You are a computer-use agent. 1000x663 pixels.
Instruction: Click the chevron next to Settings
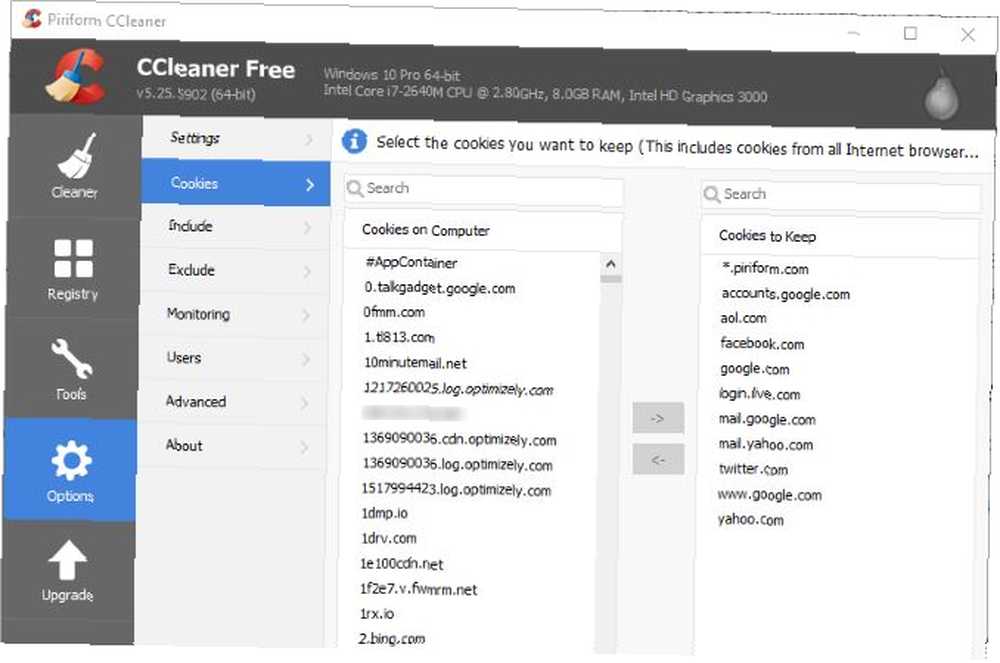(x=309, y=140)
